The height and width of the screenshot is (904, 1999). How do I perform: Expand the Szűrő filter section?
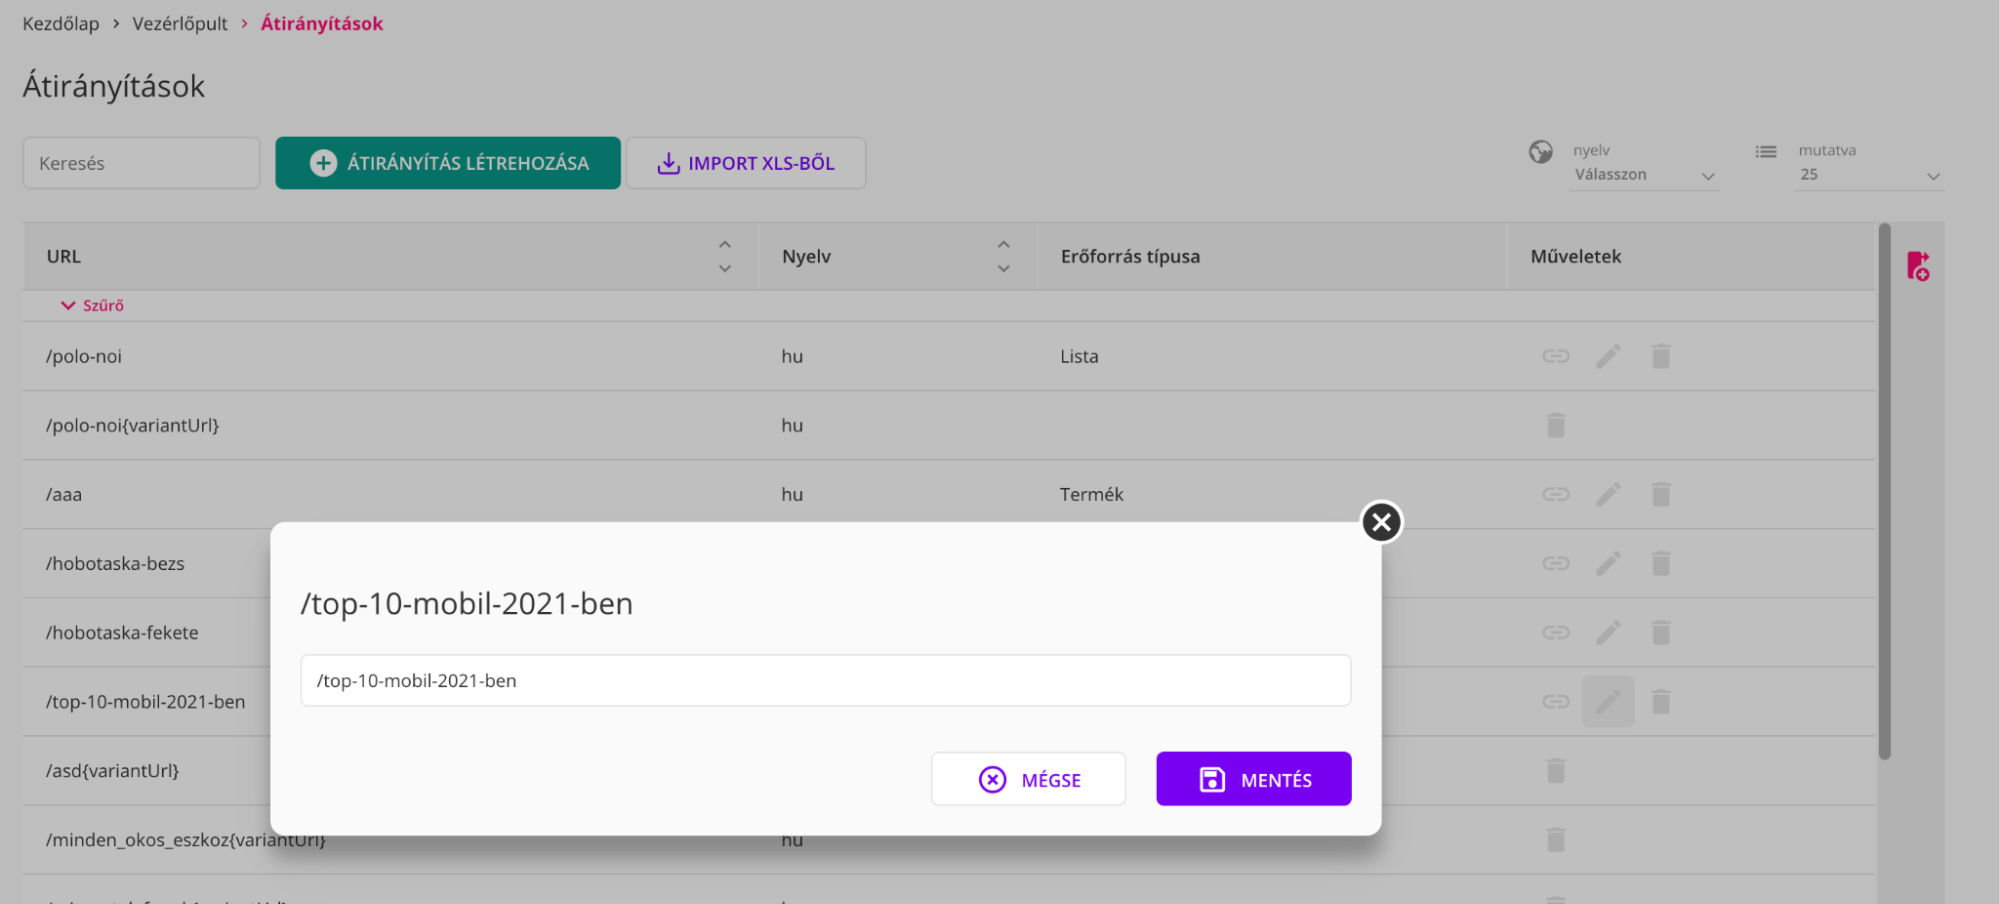(x=92, y=306)
